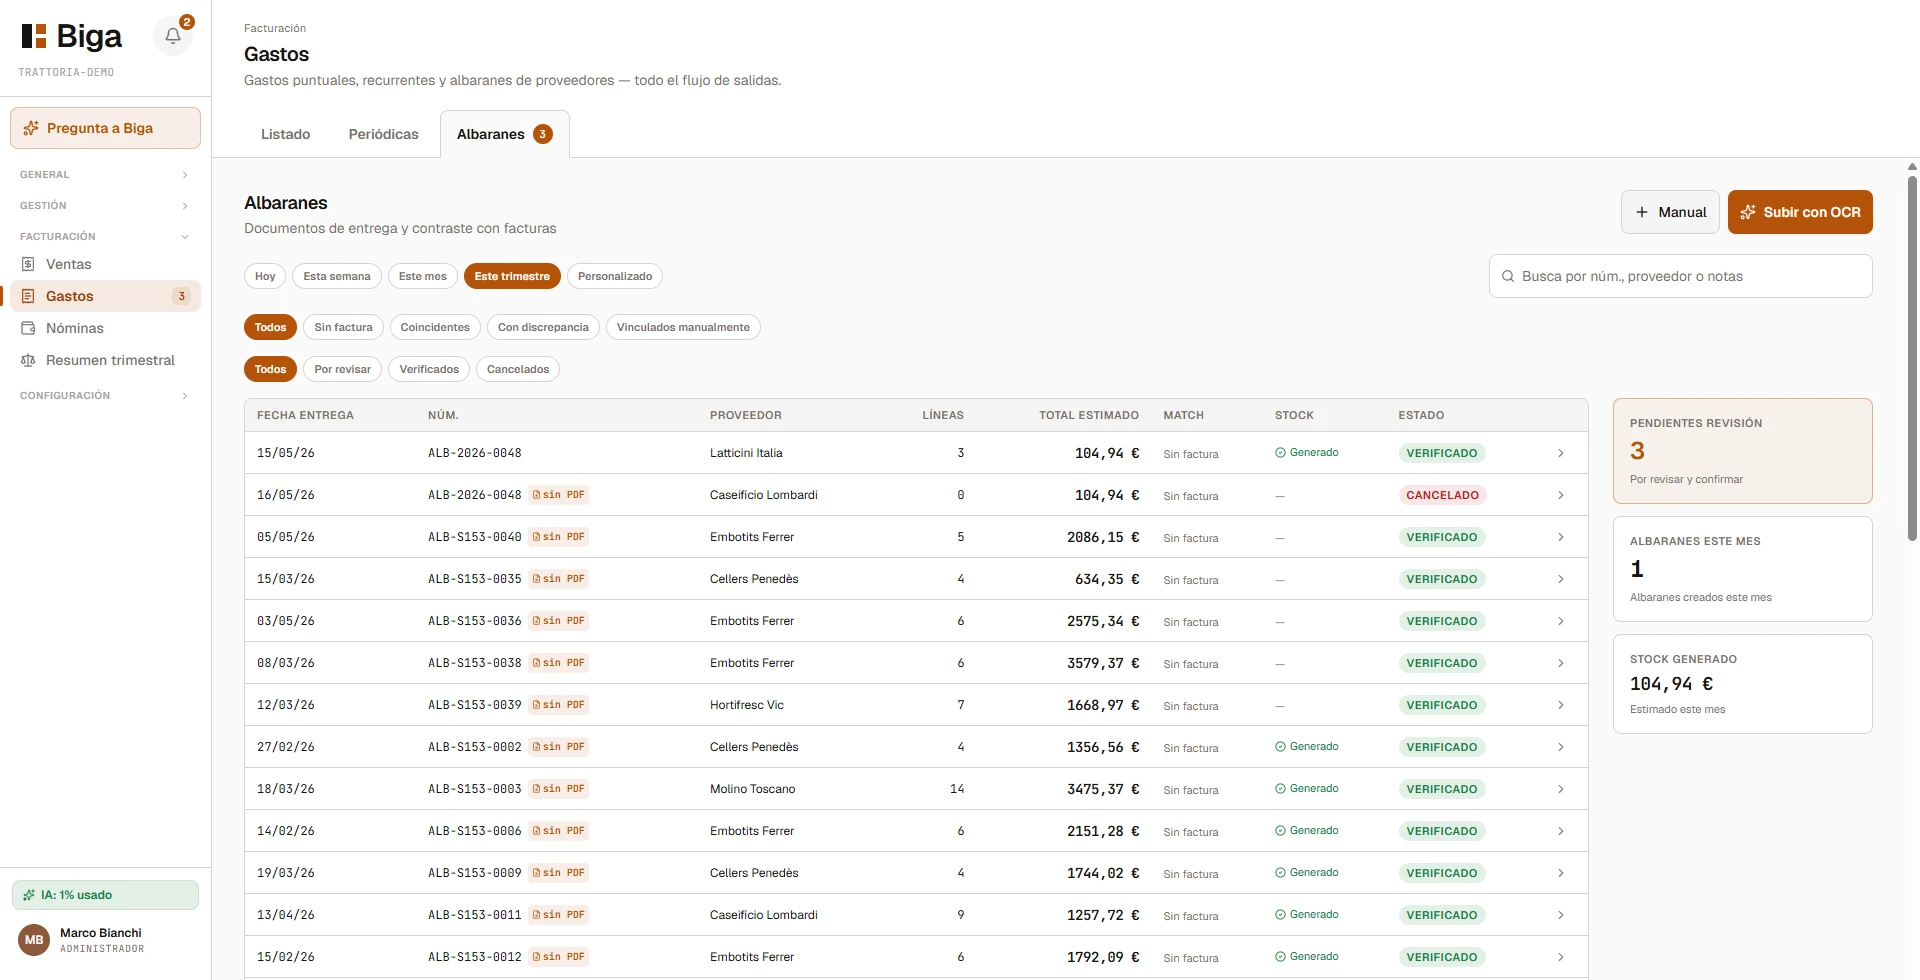Screen dimensions: 1920x980
Task: Open the notifications bell icon
Action: pyautogui.click(x=173, y=36)
